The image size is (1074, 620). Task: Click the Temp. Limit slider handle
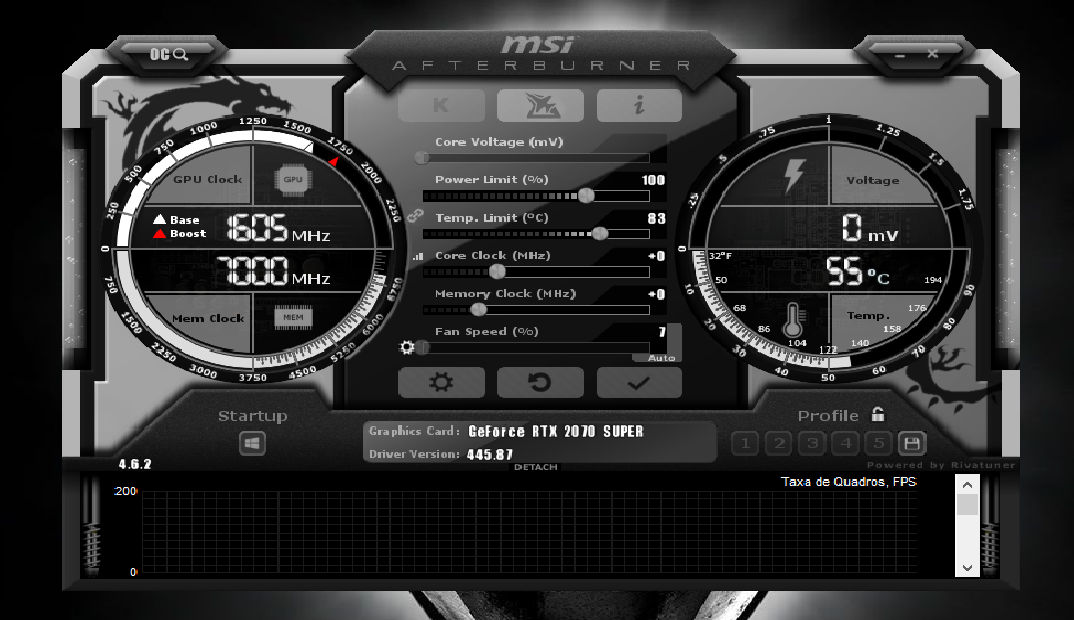(599, 234)
